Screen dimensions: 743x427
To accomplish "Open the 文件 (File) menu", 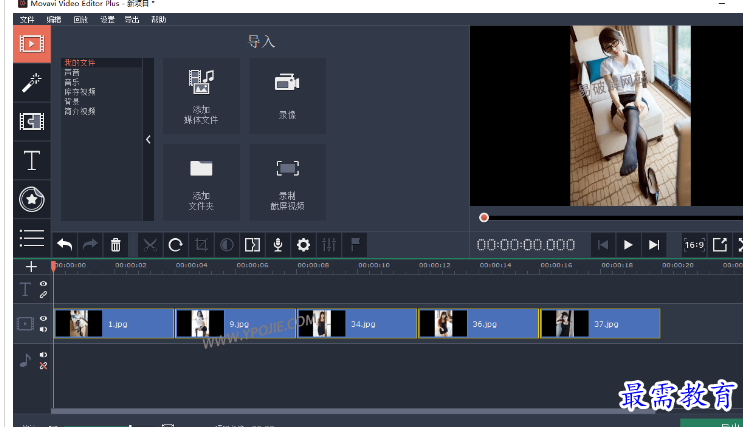I will [27, 19].
